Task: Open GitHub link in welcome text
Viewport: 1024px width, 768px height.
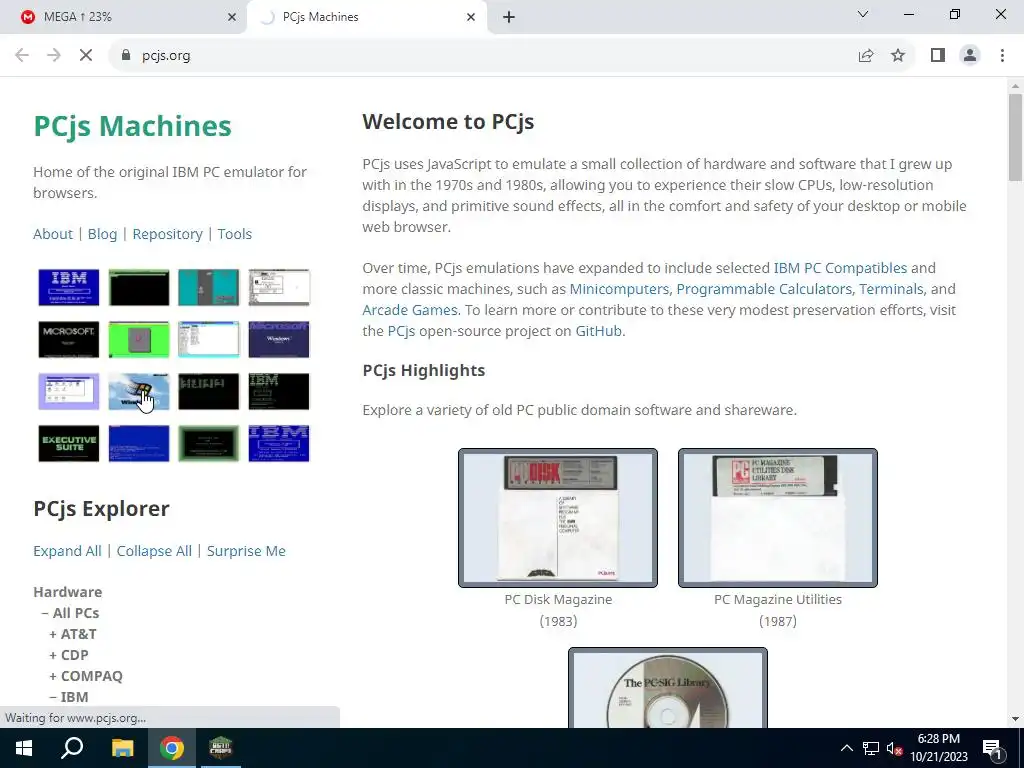Action: tap(598, 331)
